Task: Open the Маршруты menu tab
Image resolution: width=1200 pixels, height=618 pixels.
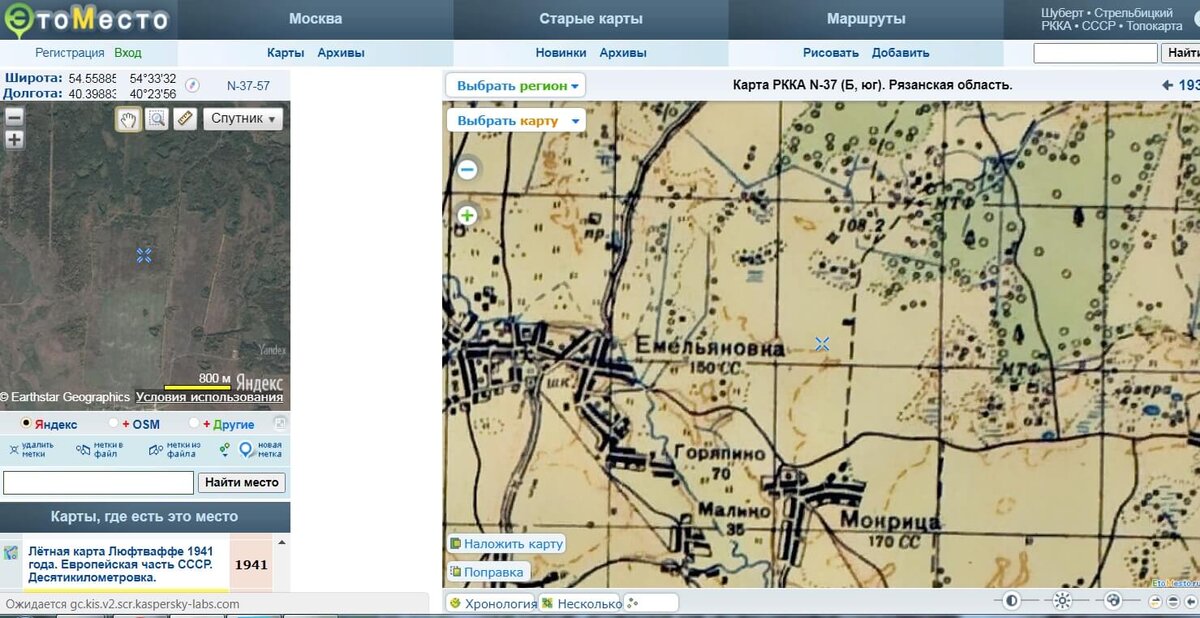Action: click(866, 19)
